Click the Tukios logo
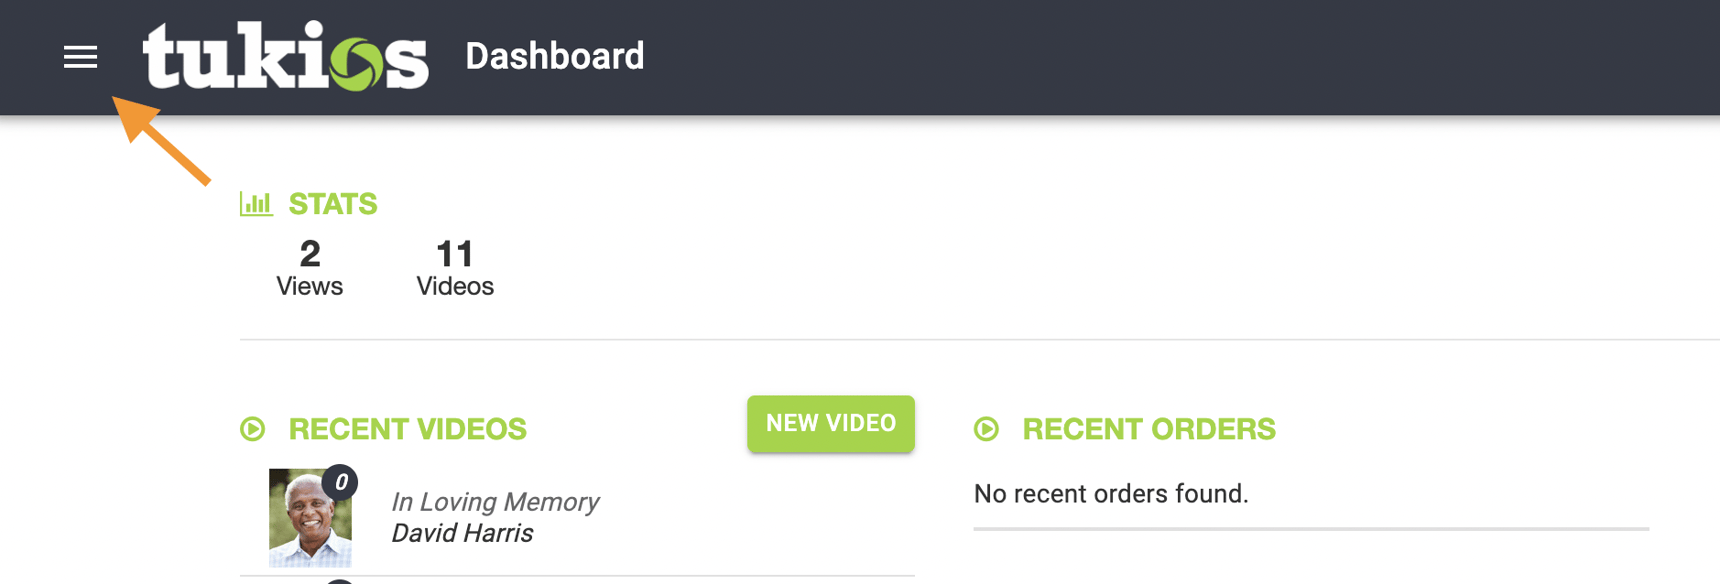Image resolution: width=1720 pixels, height=584 pixels. [286, 56]
